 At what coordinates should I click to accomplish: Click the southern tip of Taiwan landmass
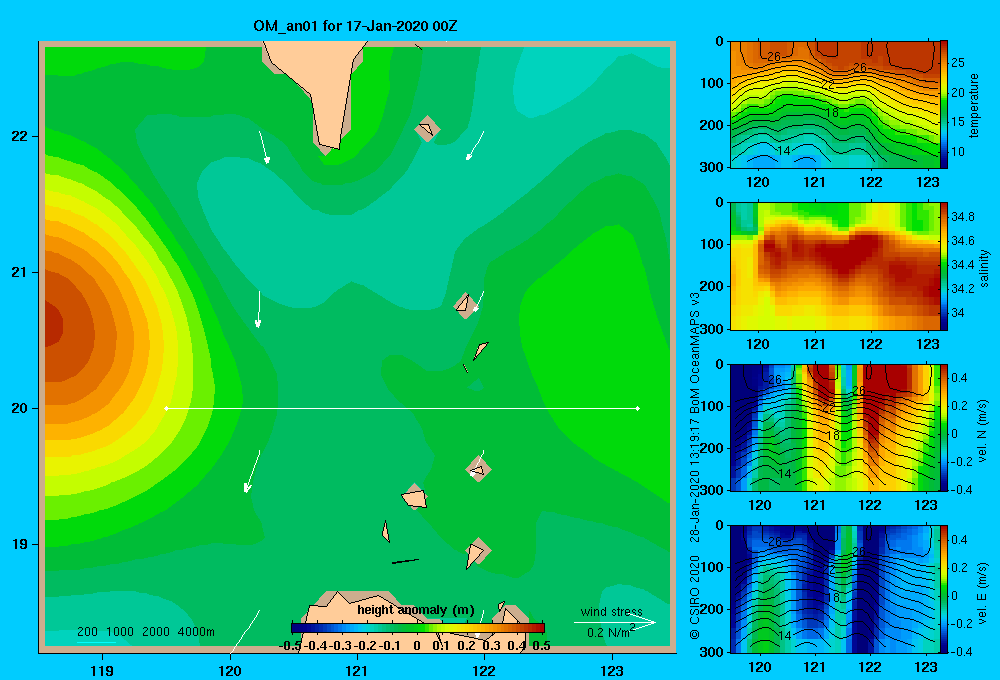(x=330, y=147)
